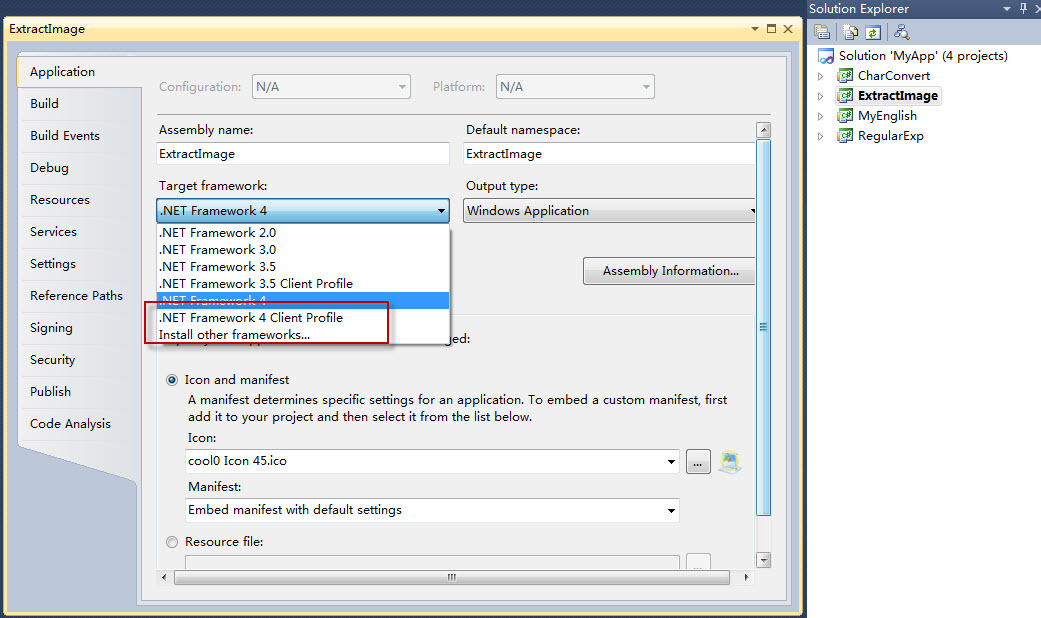Click the View Class Diagram toolbar icon
This screenshot has width=1041, height=618.
(902, 32)
